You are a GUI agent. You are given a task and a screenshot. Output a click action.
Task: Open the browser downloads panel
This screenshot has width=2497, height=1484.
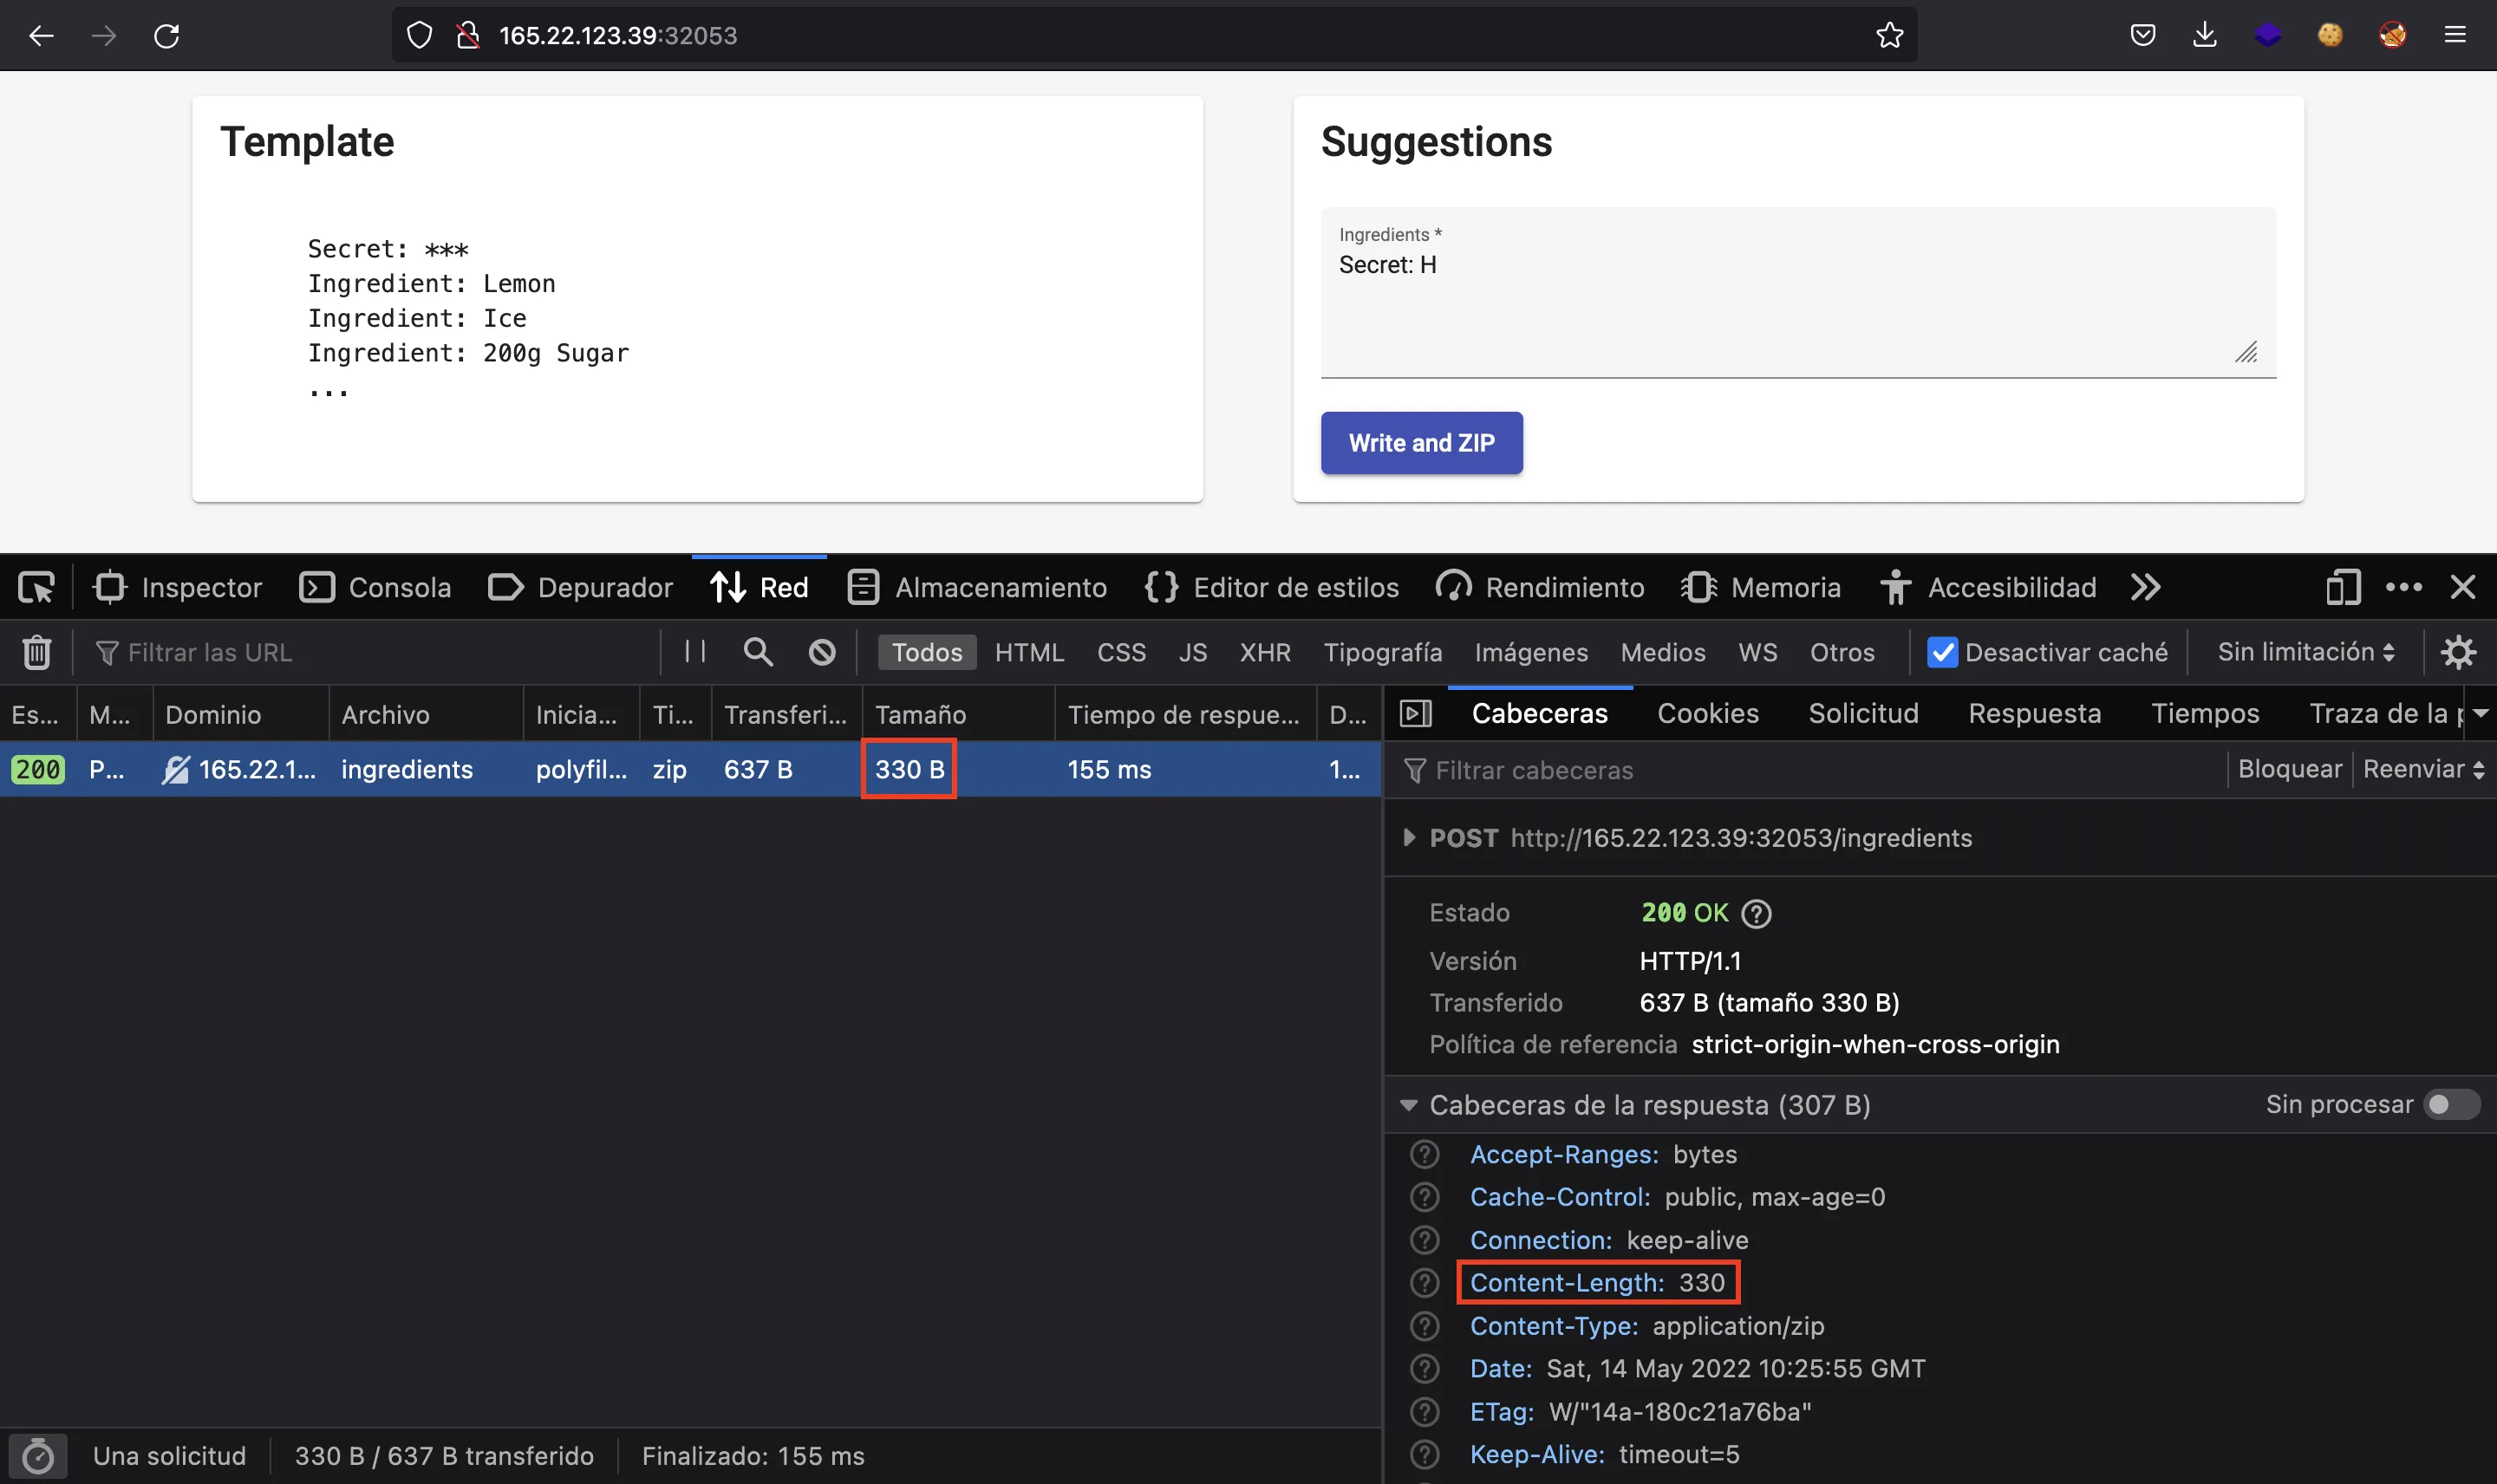click(x=2204, y=36)
